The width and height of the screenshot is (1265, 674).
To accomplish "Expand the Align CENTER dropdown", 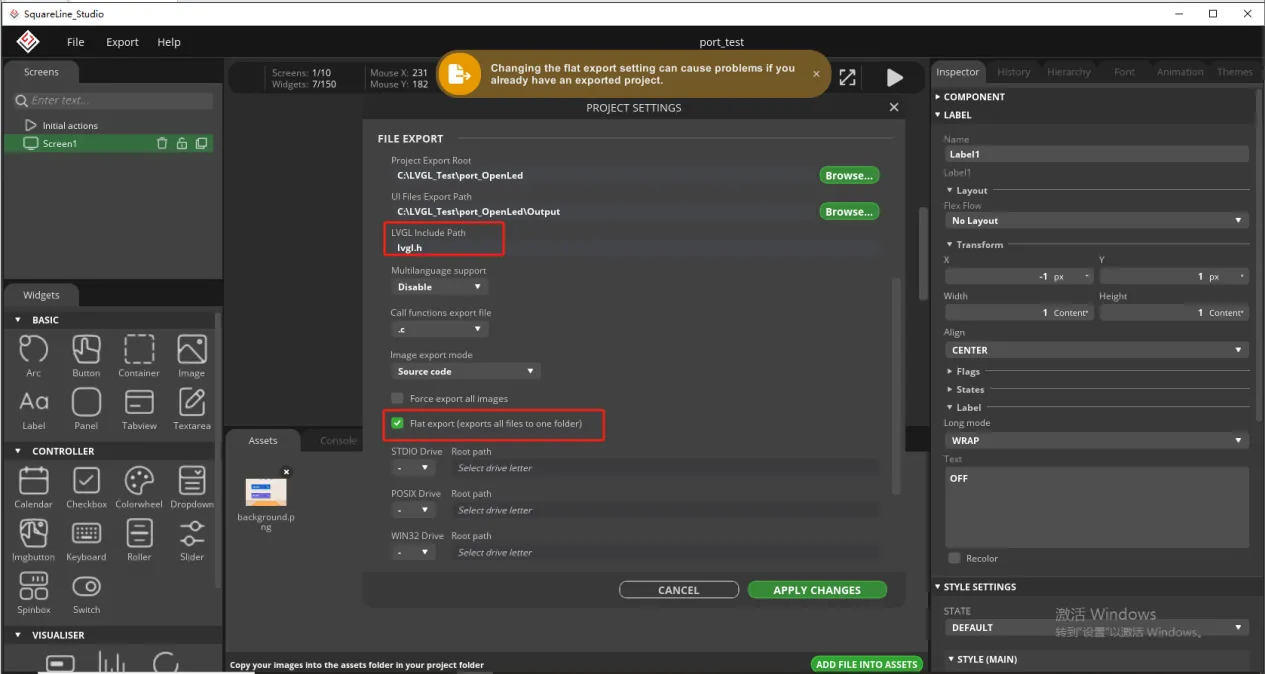I will point(1096,350).
